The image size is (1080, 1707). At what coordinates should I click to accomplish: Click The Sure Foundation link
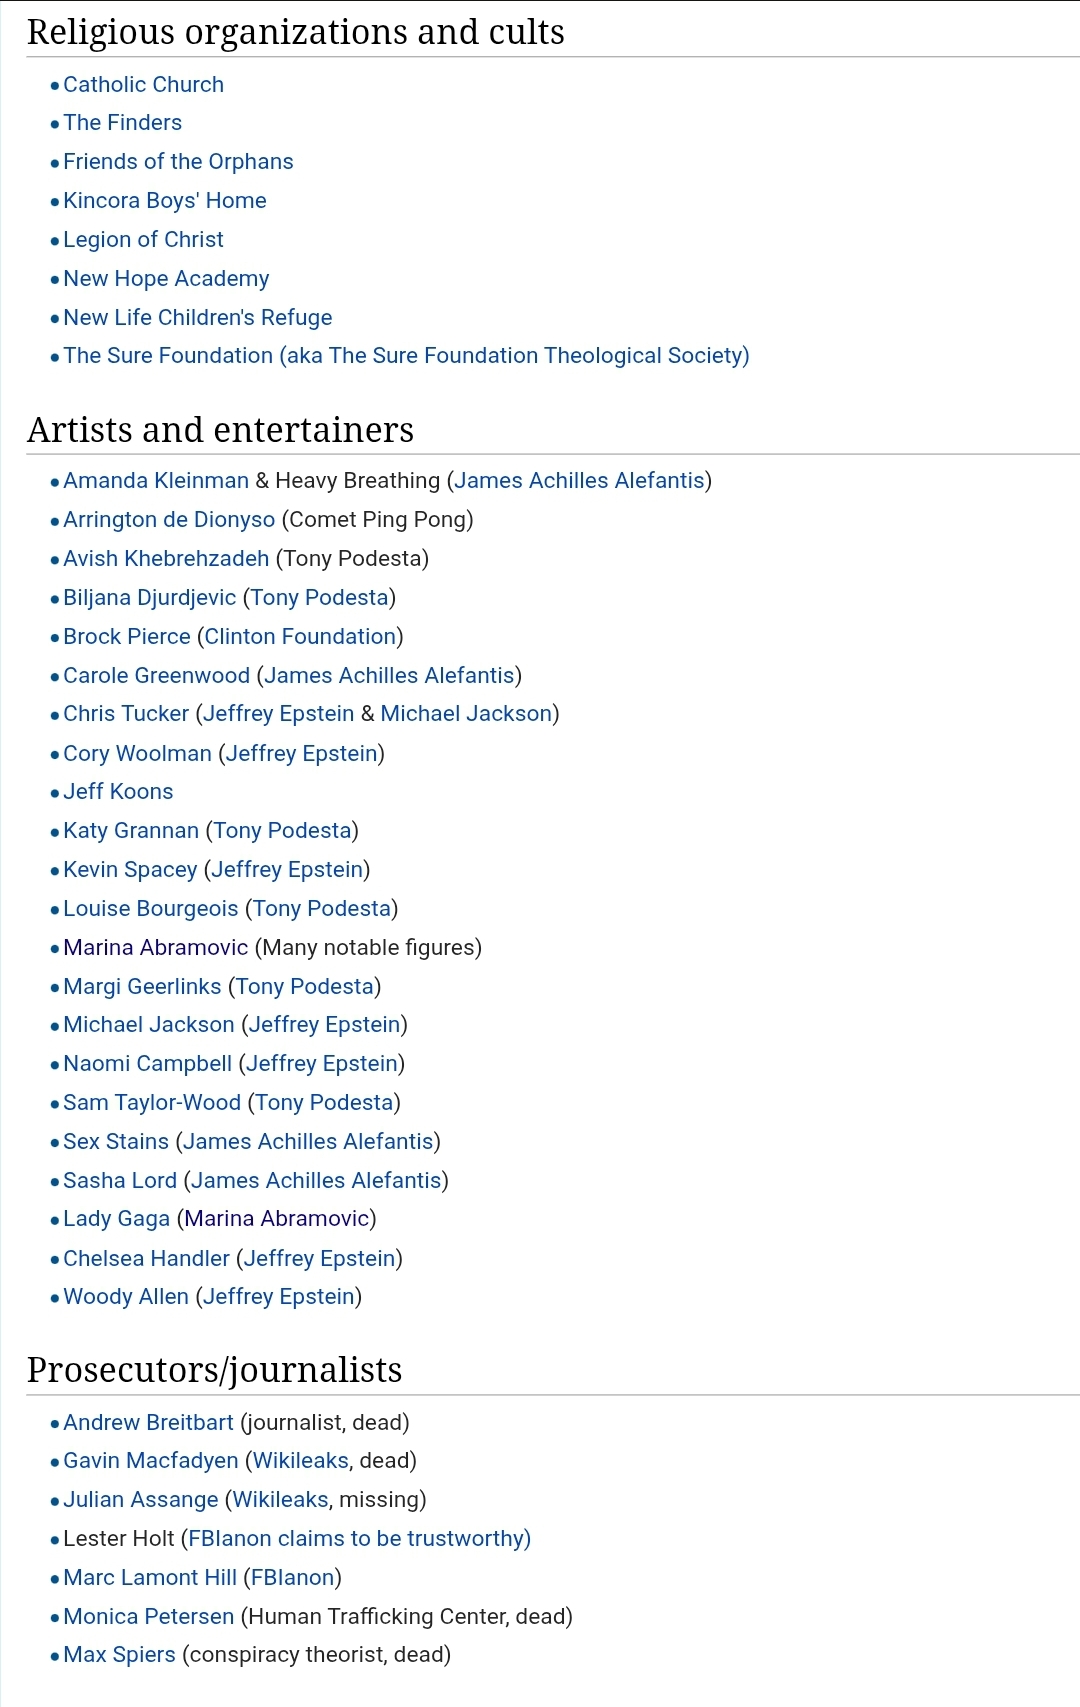pyautogui.click(x=406, y=356)
